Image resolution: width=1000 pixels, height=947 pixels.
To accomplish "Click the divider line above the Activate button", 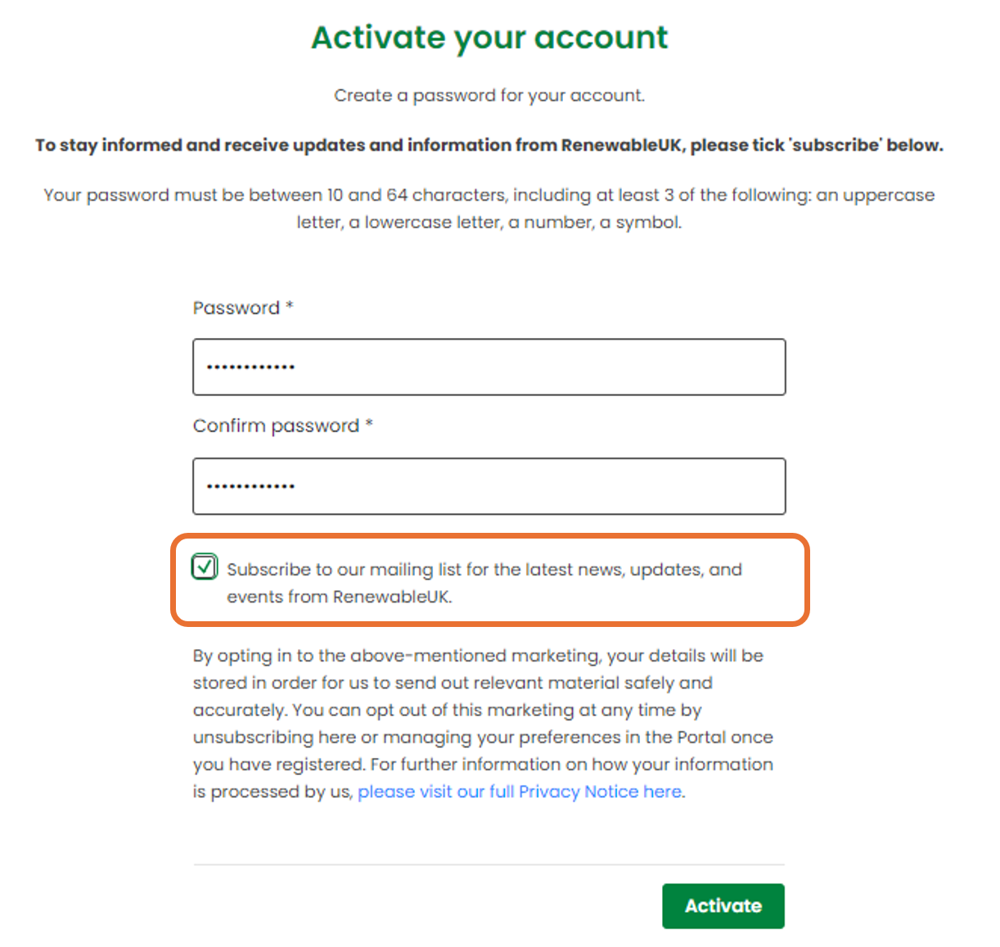I will pyautogui.click(x=489, y=865).
